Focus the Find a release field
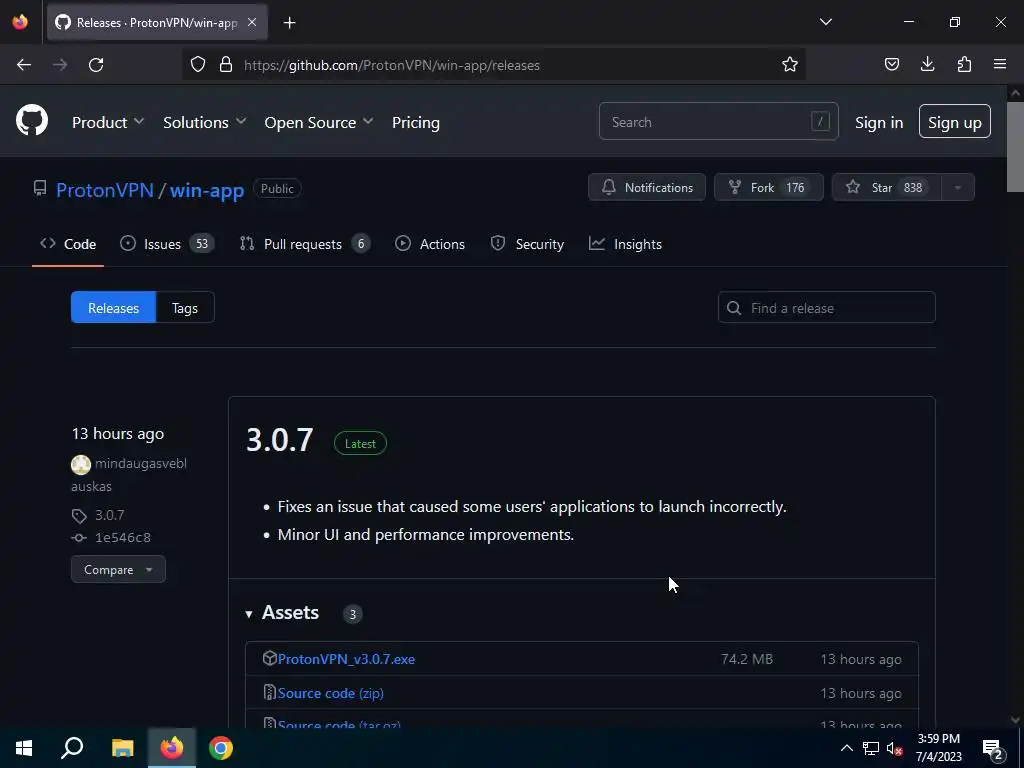This screenshot has height=768, width=1024. tap(826, 308)
